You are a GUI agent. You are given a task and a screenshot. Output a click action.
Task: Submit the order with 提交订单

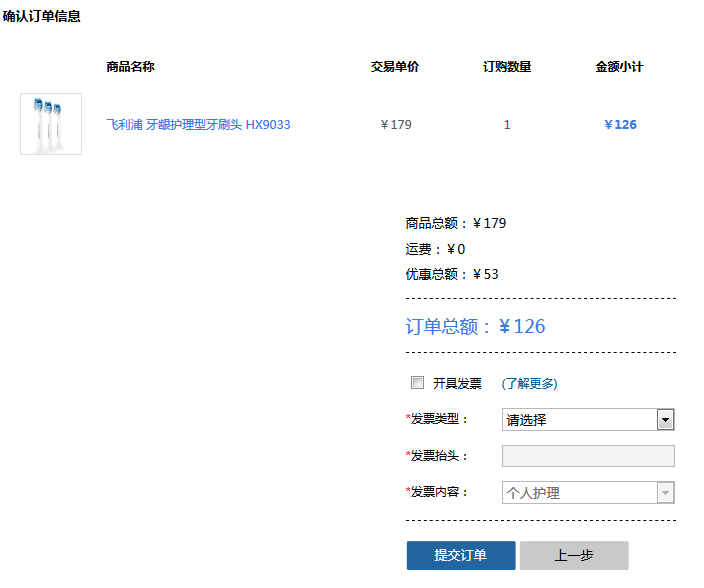coord(461,555)
